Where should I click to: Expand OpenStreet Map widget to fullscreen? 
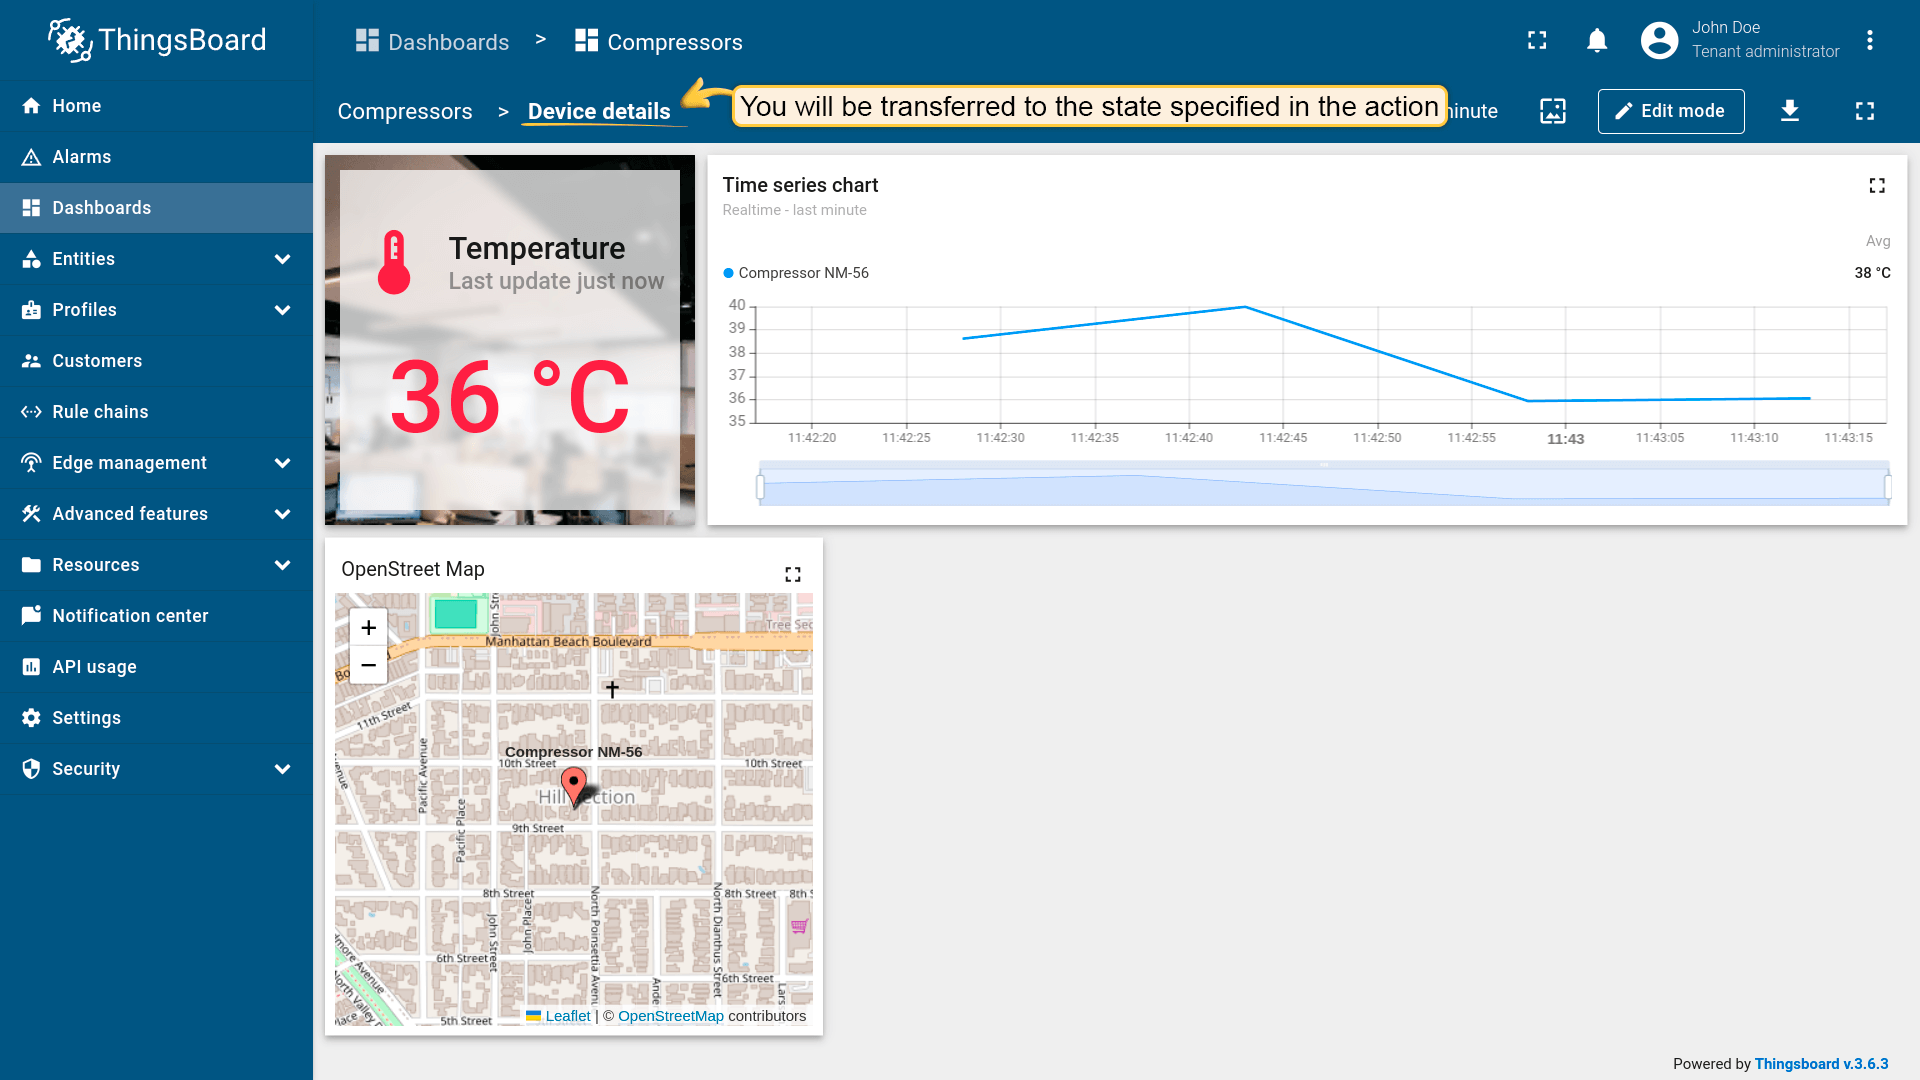pos(793,574)
